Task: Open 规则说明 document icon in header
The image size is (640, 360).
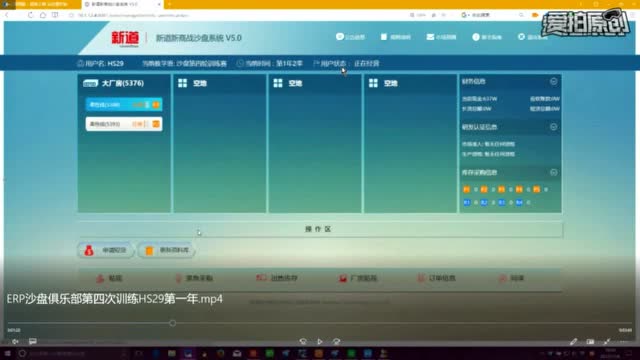Action: (x=384, y=37)
